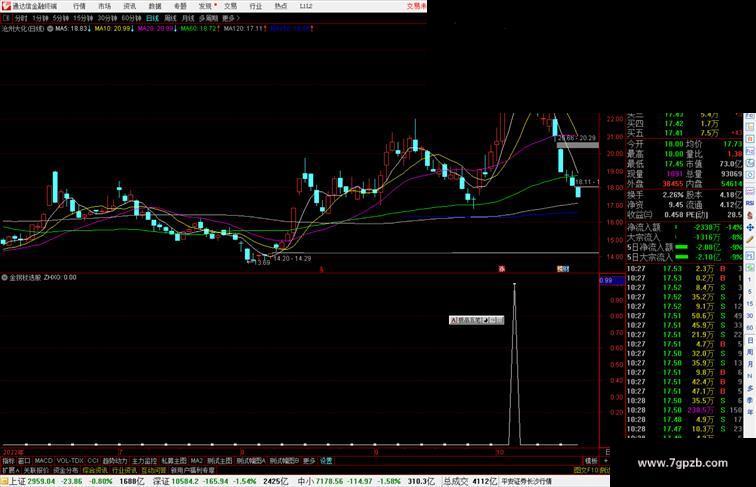756x487 pixels.
Task: Click the 模板 template button
Action: pos(591,461)
